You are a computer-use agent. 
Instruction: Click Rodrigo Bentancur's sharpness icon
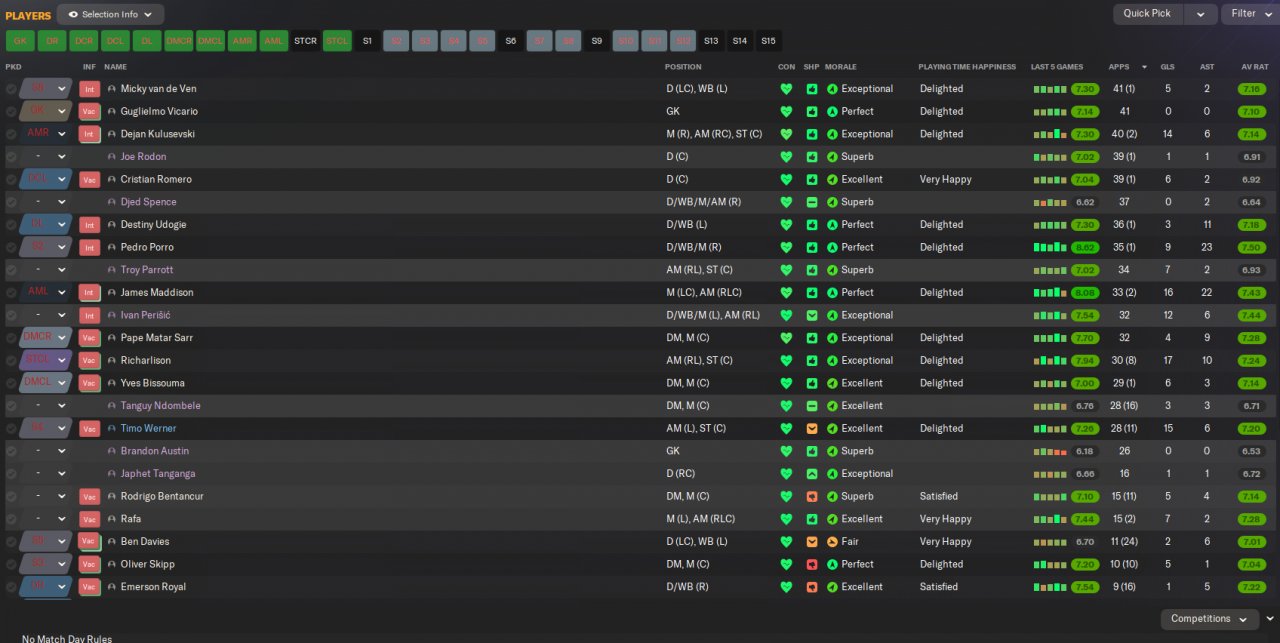(812, 496)
